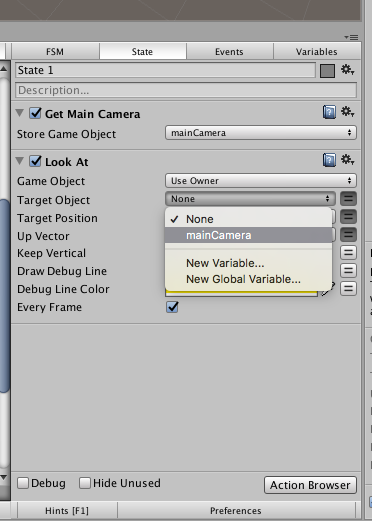Open help documentation for Look At action
The image size is (372, 521).
click(329, 160)
